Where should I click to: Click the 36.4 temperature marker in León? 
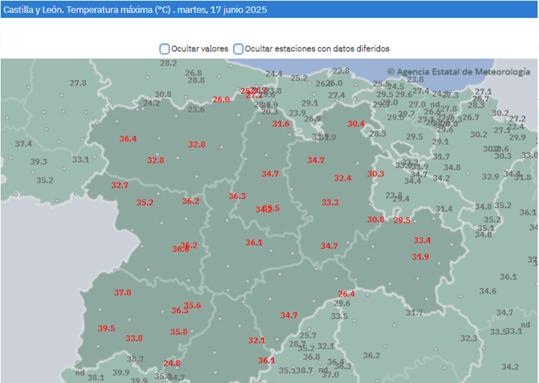(128, 139)
